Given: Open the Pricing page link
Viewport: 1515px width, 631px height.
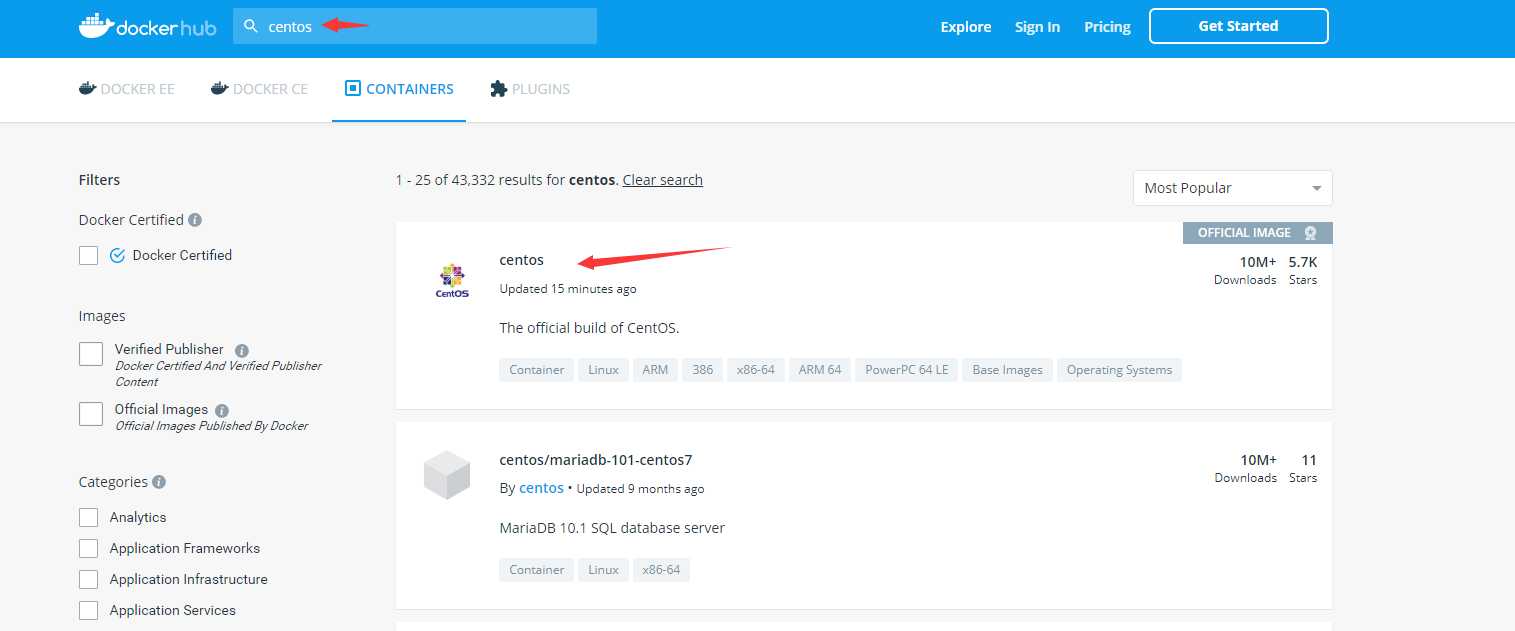Looking at the screenshot, I should pyautogui.click(x=1107, y=27).
